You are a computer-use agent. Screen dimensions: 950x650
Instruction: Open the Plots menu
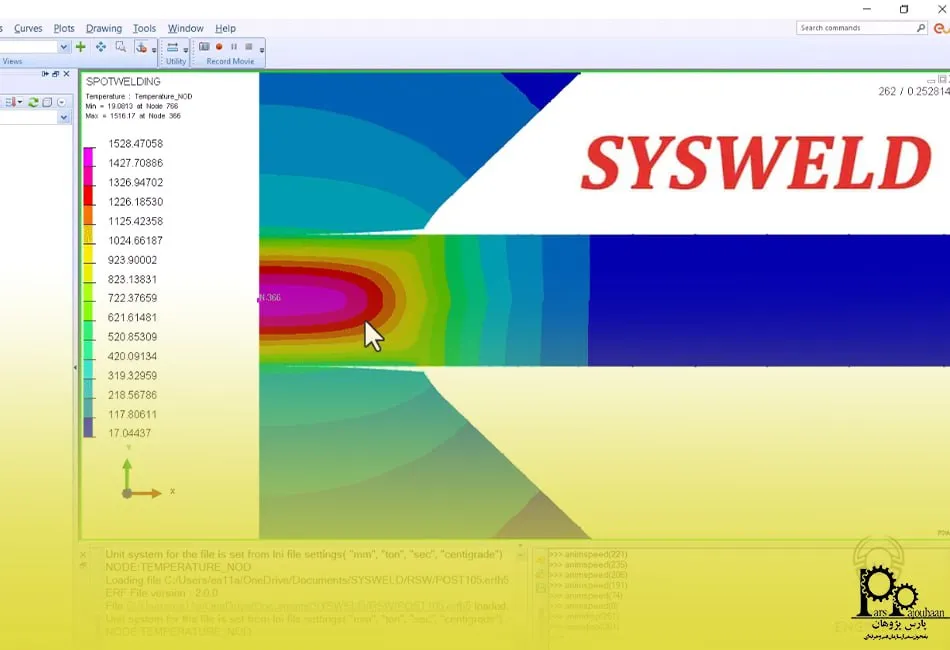pyautogui.click(x=63, y=28)
